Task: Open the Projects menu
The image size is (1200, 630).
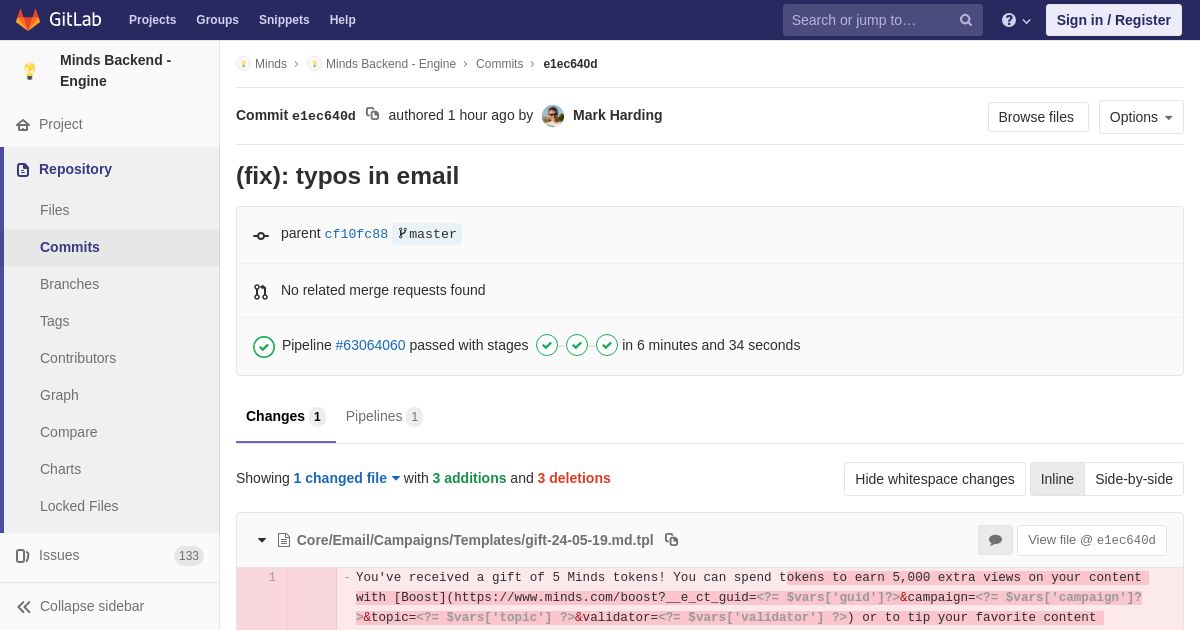Action: tap(152, 20)
